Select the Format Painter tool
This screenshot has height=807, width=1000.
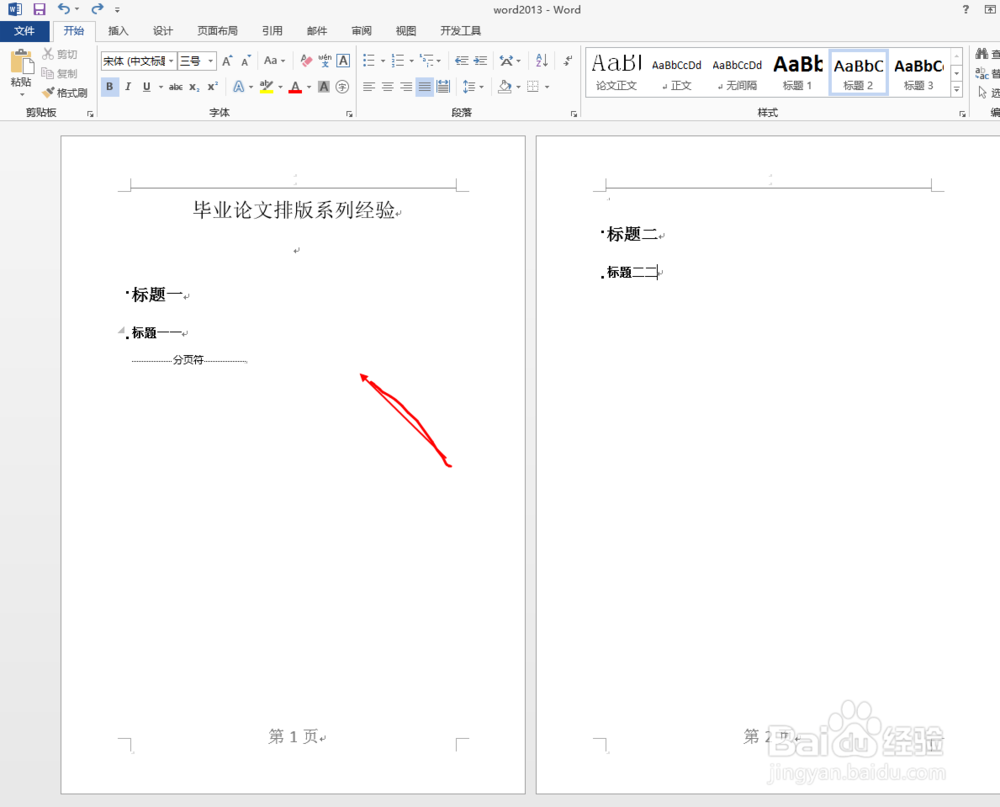pyautogui.click(x=66, y=93)
